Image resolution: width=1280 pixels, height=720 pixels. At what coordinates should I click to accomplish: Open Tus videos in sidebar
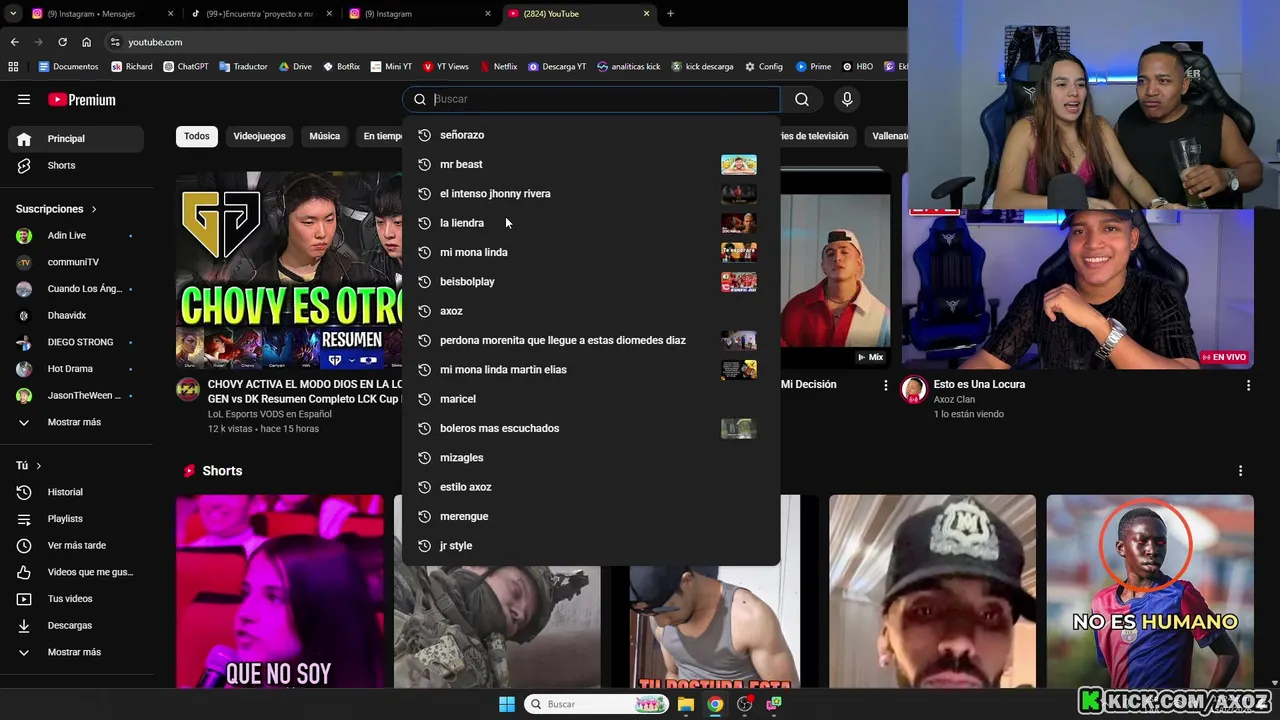76,599
